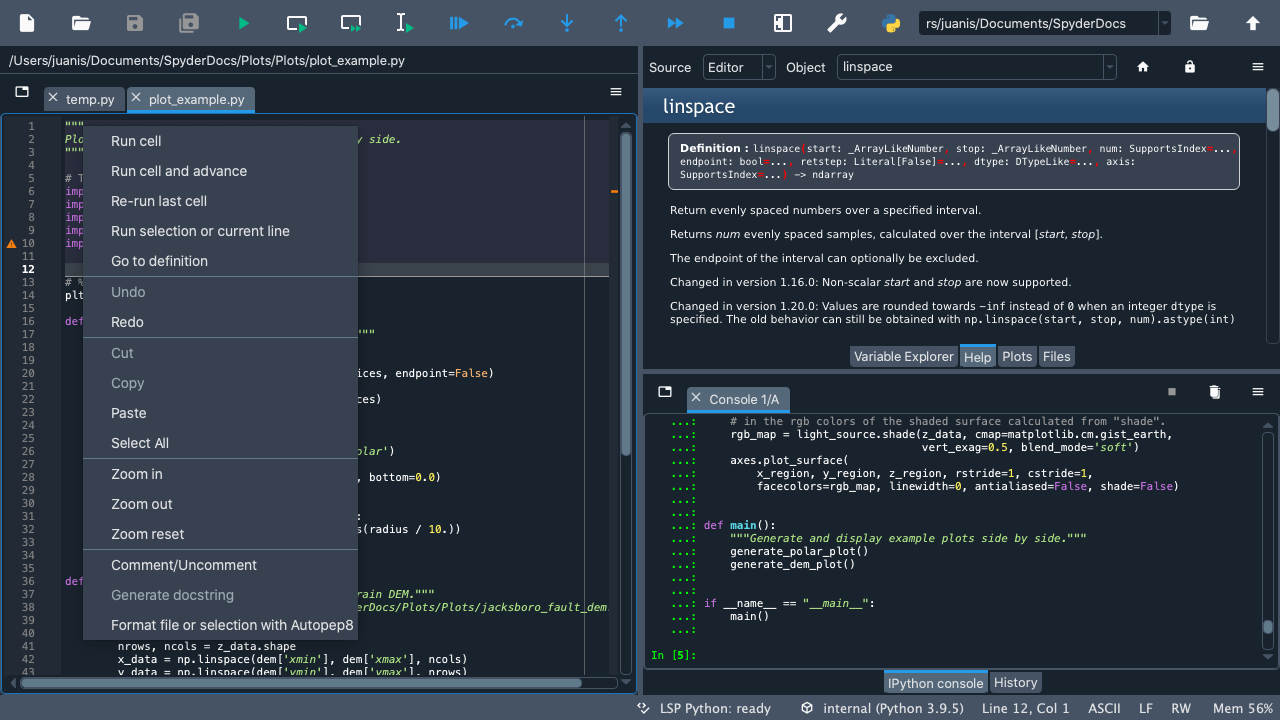Open the PYTHONPATH manager Python icon

(891, 23)
